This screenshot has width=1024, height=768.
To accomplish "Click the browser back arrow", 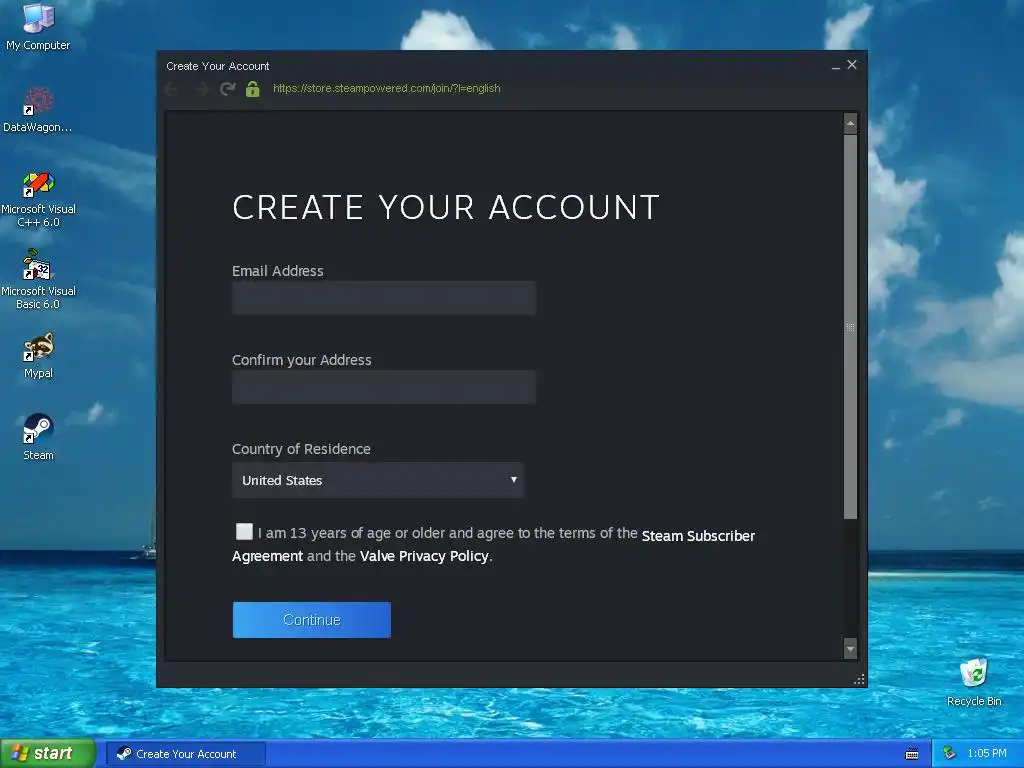I will pyautogui.click(x=172, y=89).
